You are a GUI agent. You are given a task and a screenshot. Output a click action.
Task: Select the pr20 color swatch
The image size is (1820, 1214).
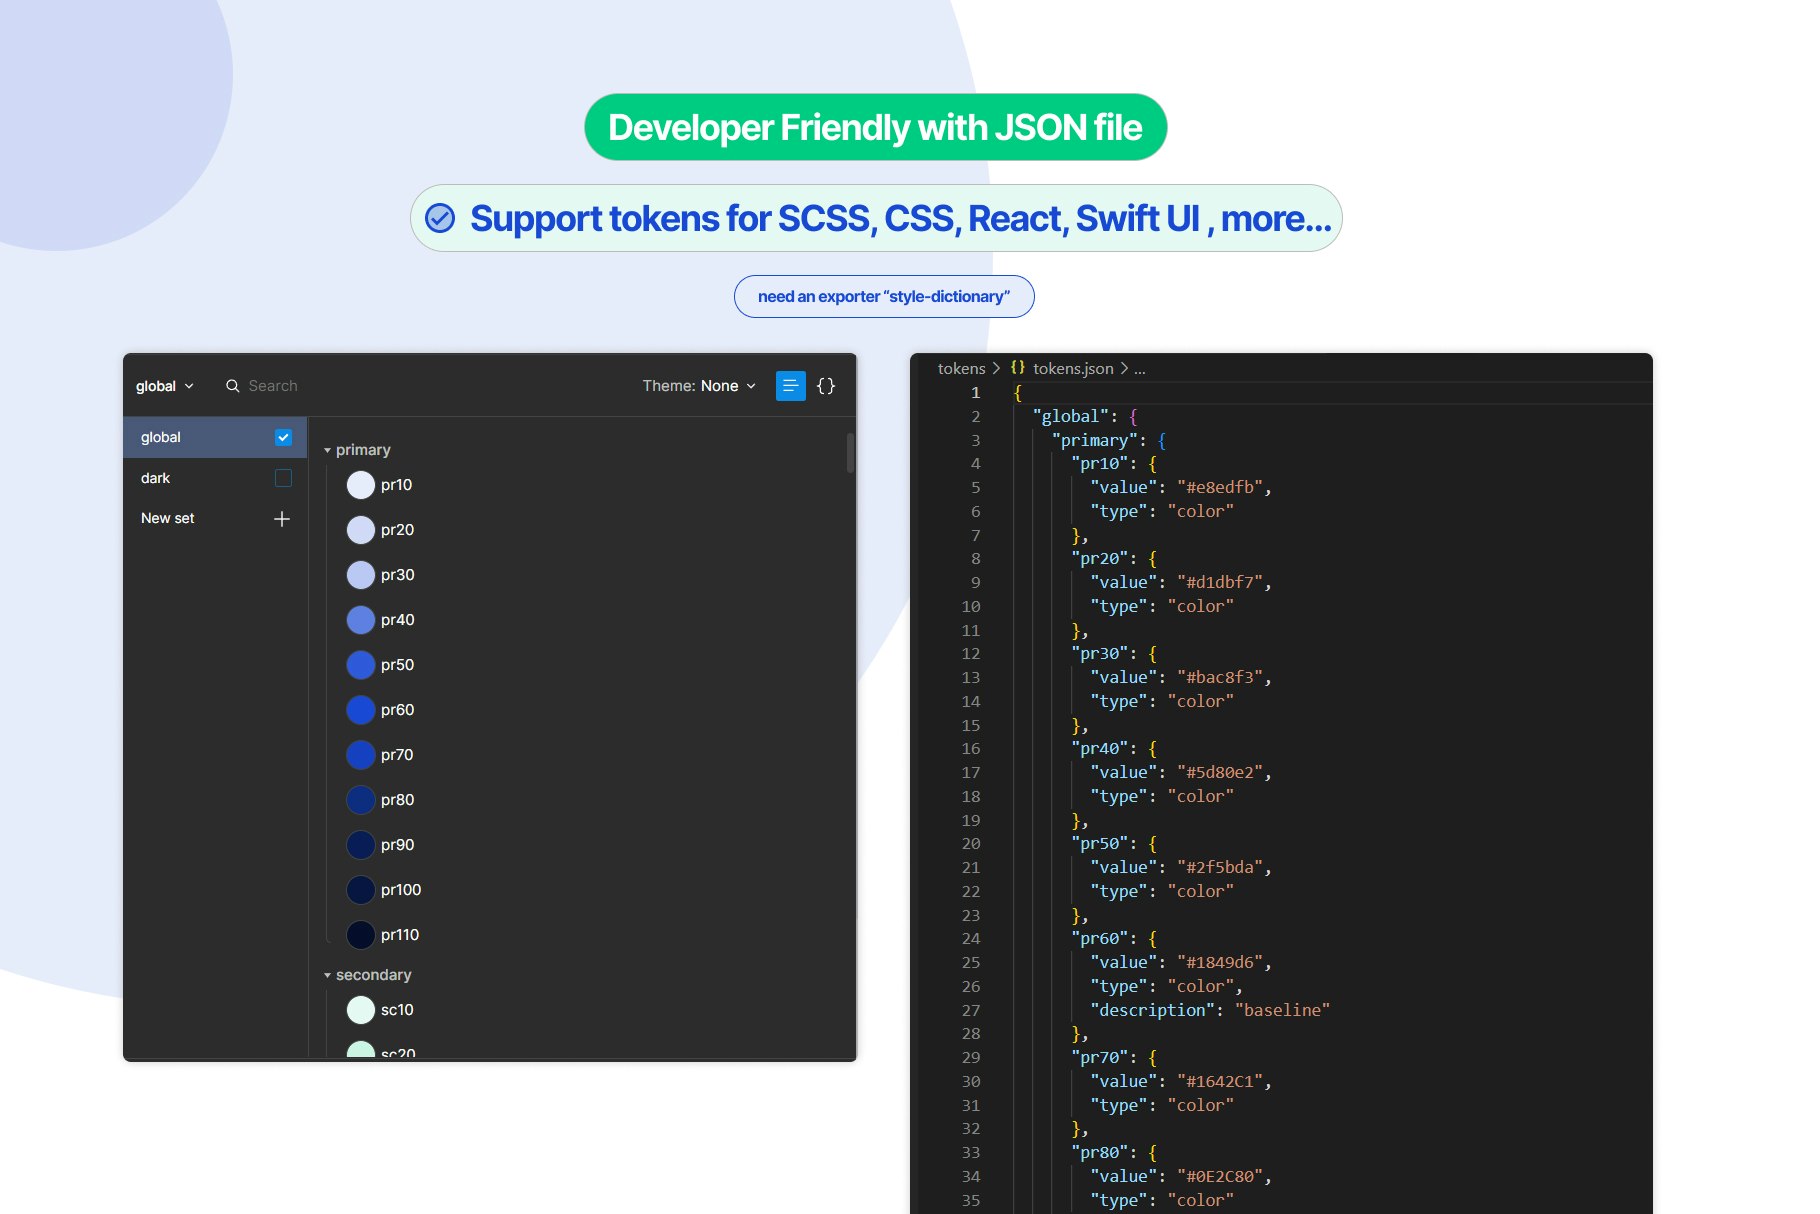361,530
